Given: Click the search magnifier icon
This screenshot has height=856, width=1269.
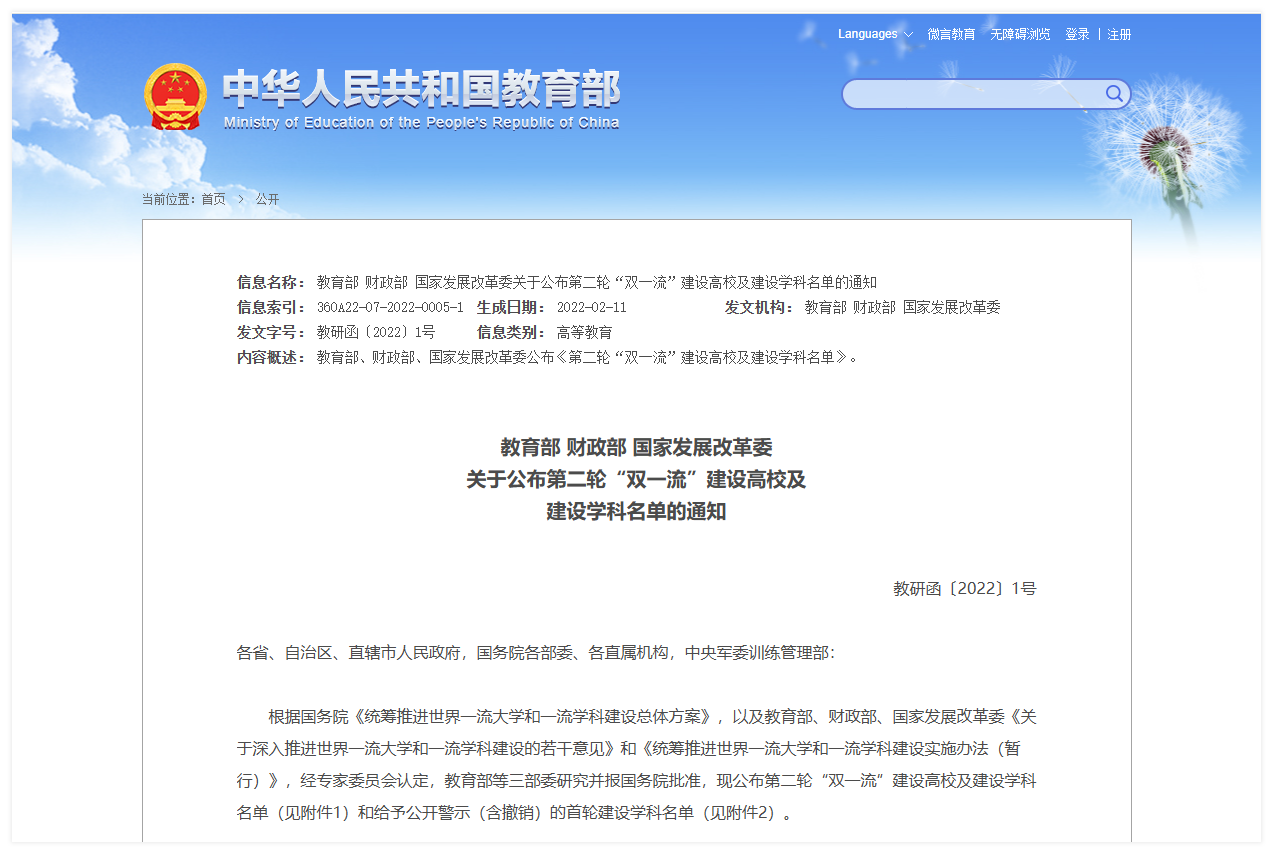Looking at the screenshot, I should (x=1114, y=94).
